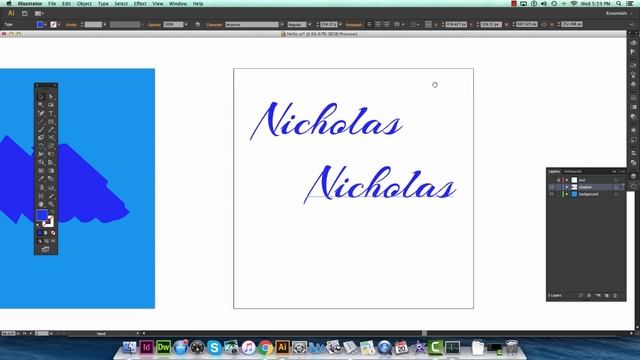This screenshot has height=360, width=640.
Task: Open Essentials workspace switcher
Action: coord(618,13)
